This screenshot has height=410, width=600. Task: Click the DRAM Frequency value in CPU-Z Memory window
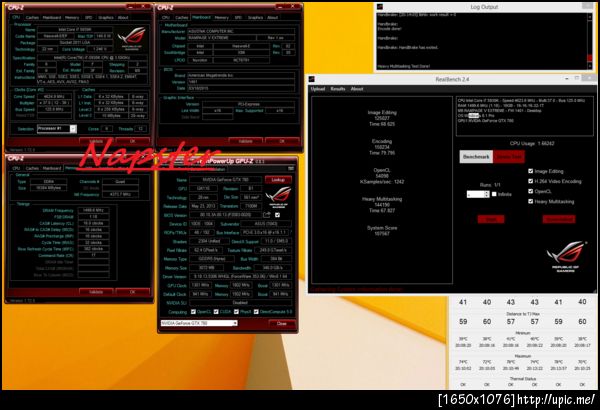93,210
